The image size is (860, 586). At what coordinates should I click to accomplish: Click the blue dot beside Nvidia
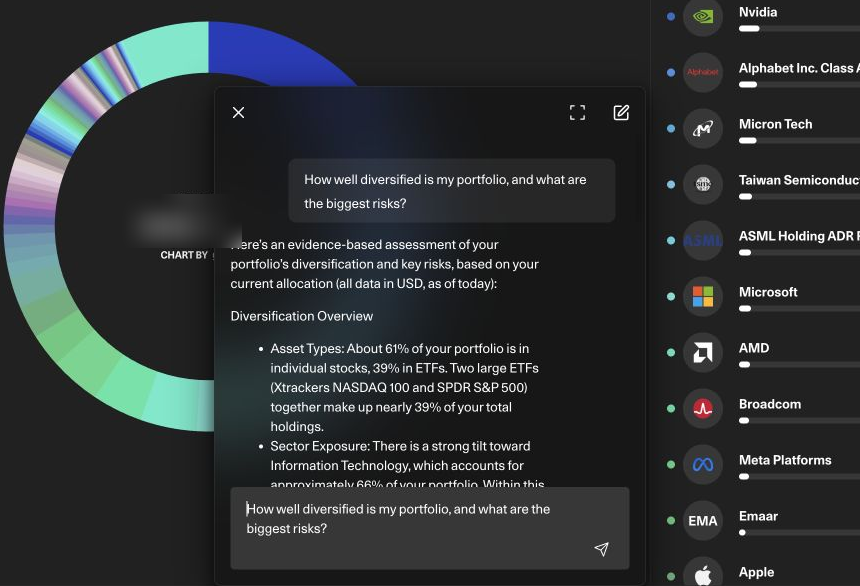click(670, 16)
